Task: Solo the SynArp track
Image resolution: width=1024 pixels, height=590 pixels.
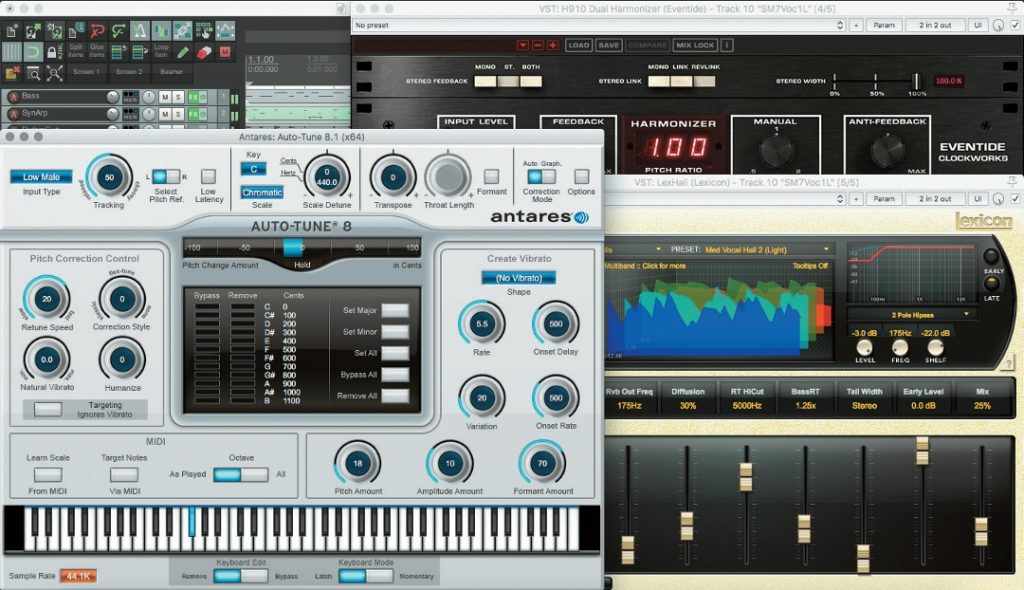Action: click(178, 114)
